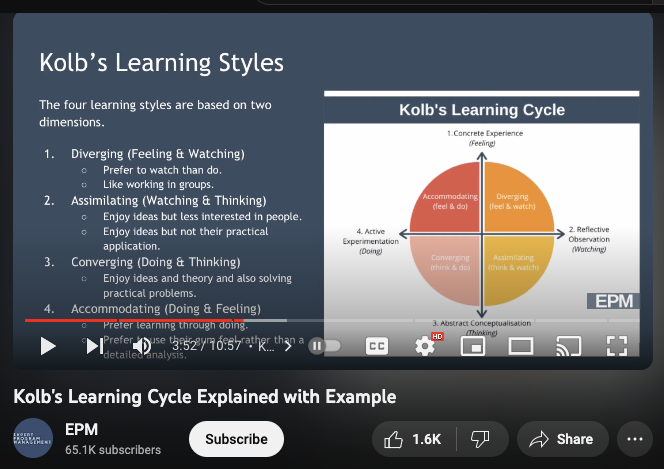Turn on closed captions

376,346
